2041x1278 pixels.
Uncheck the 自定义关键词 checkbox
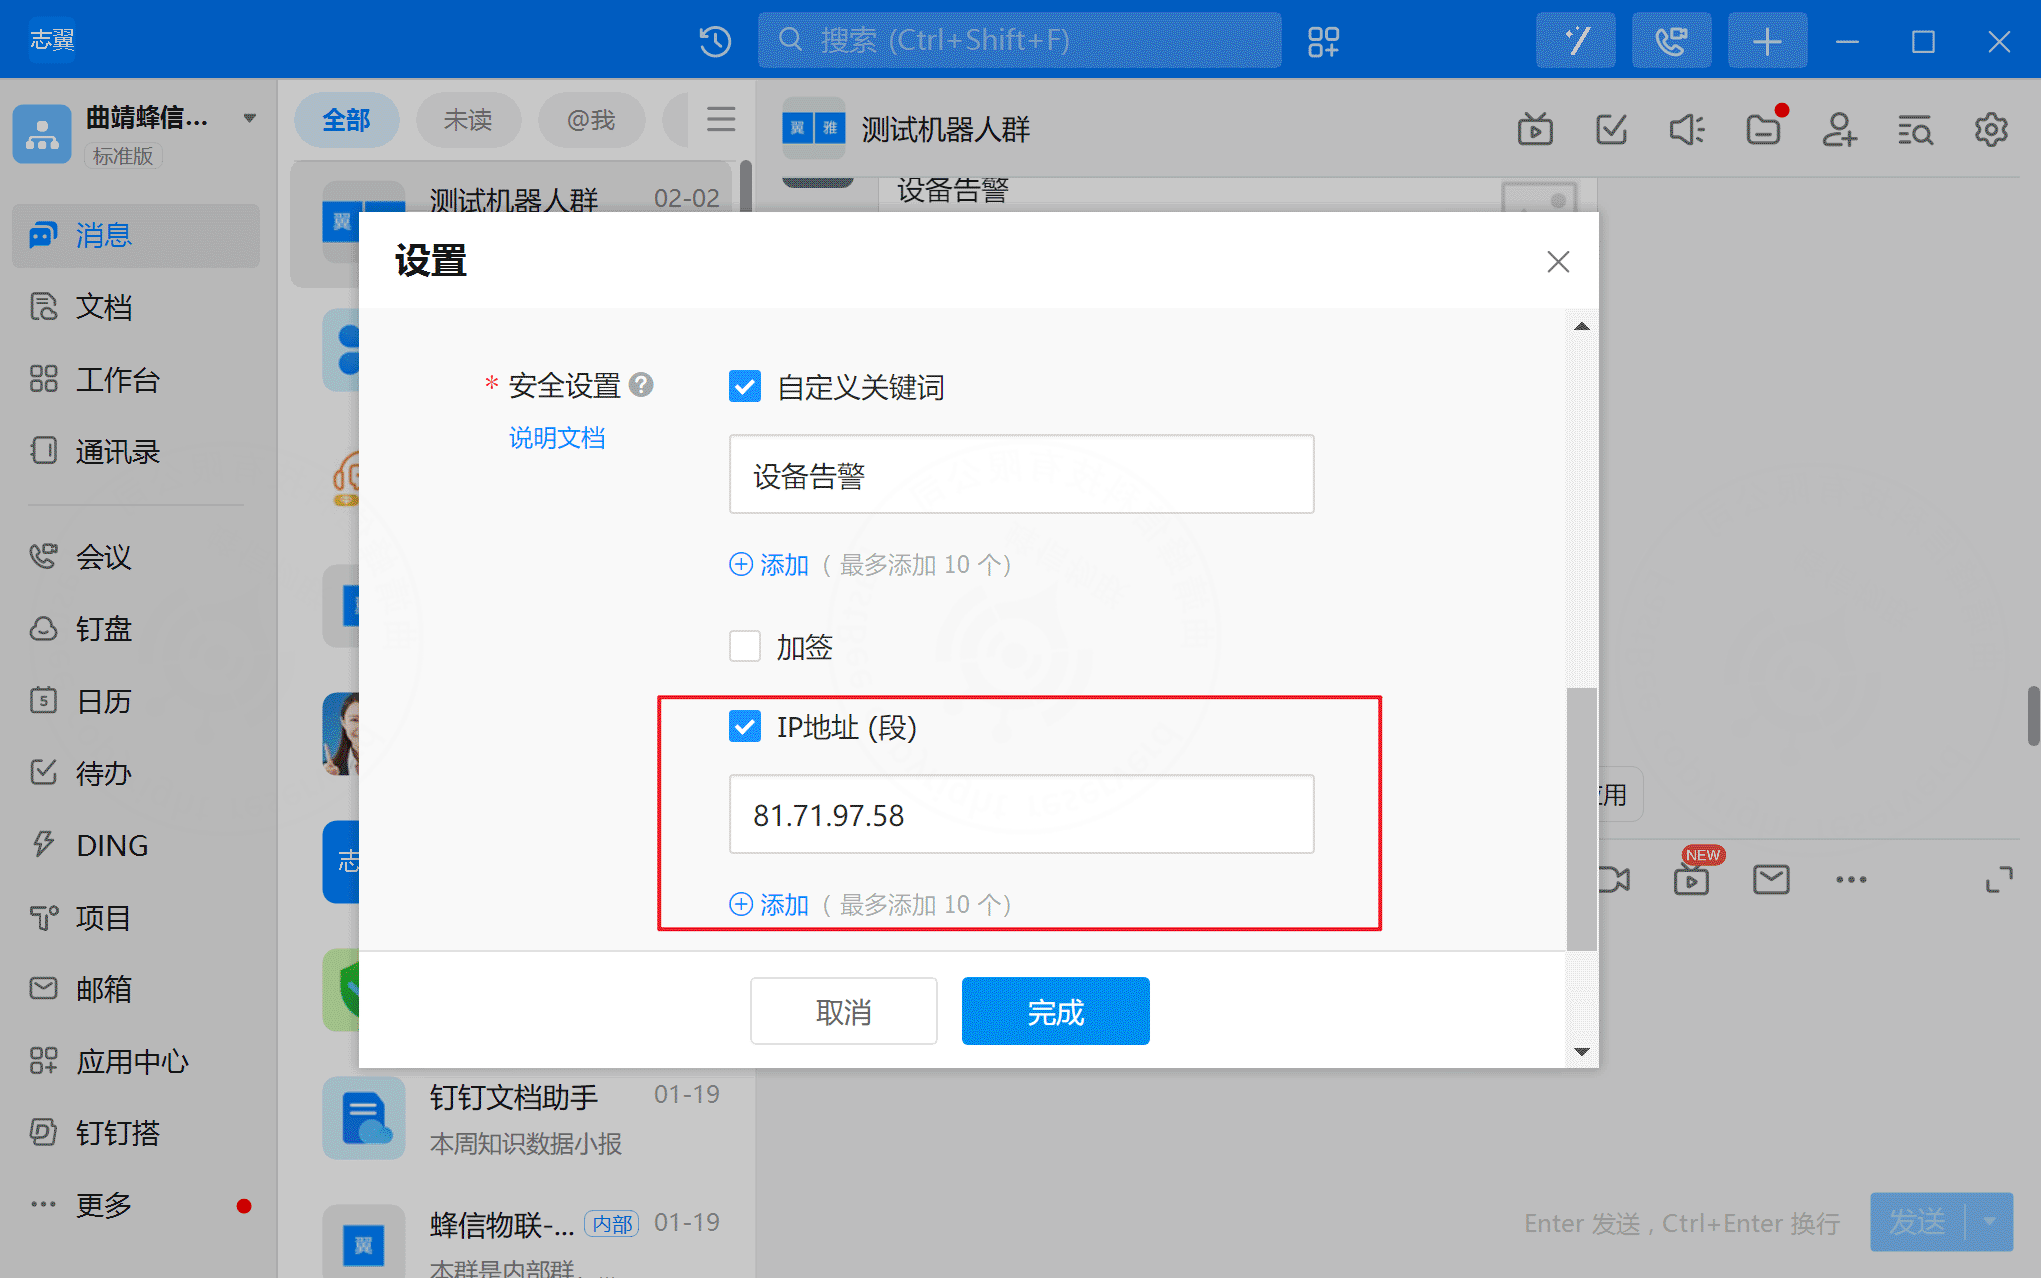click(x=745, y=386)
